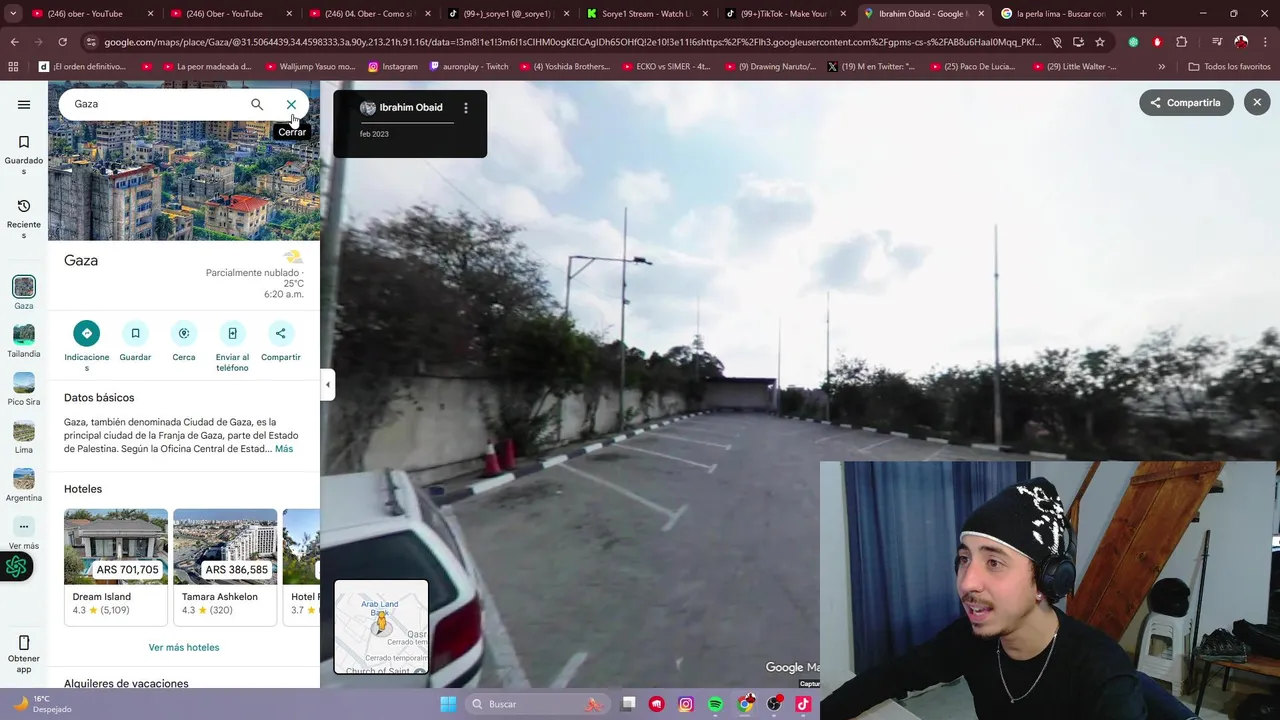Expand the description with Más link

[284, 449]
